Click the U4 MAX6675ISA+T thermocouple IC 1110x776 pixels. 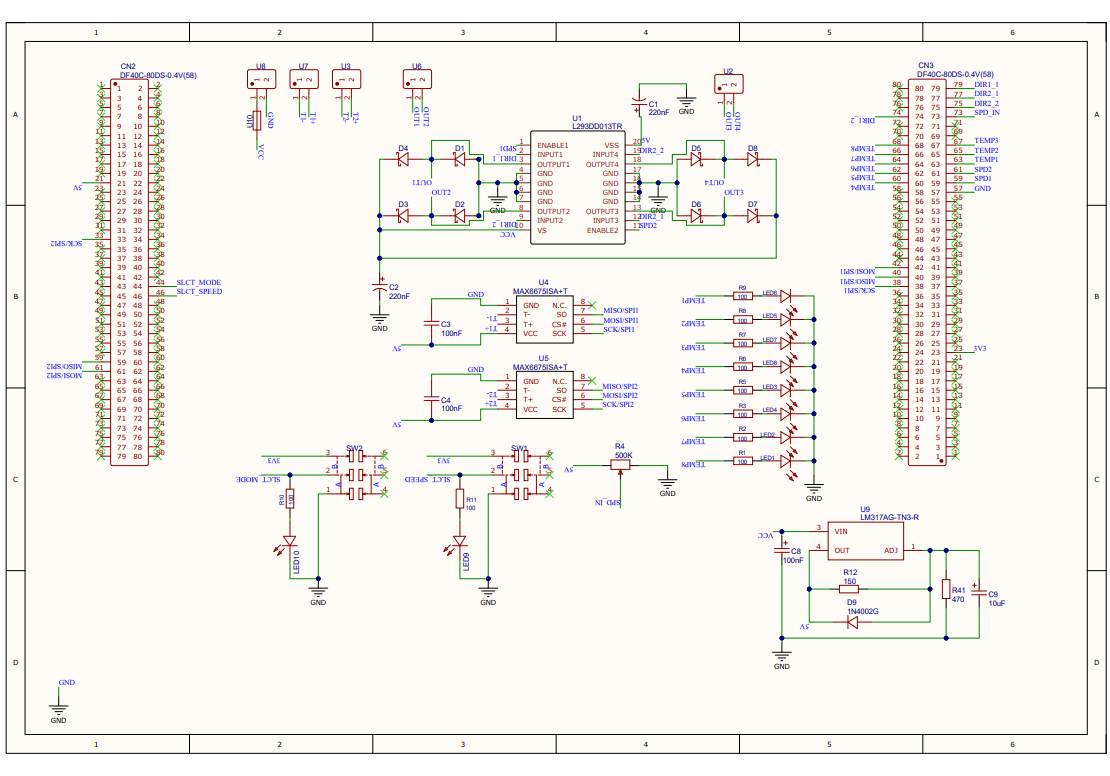pyautogui.click(x=546, y=317)
